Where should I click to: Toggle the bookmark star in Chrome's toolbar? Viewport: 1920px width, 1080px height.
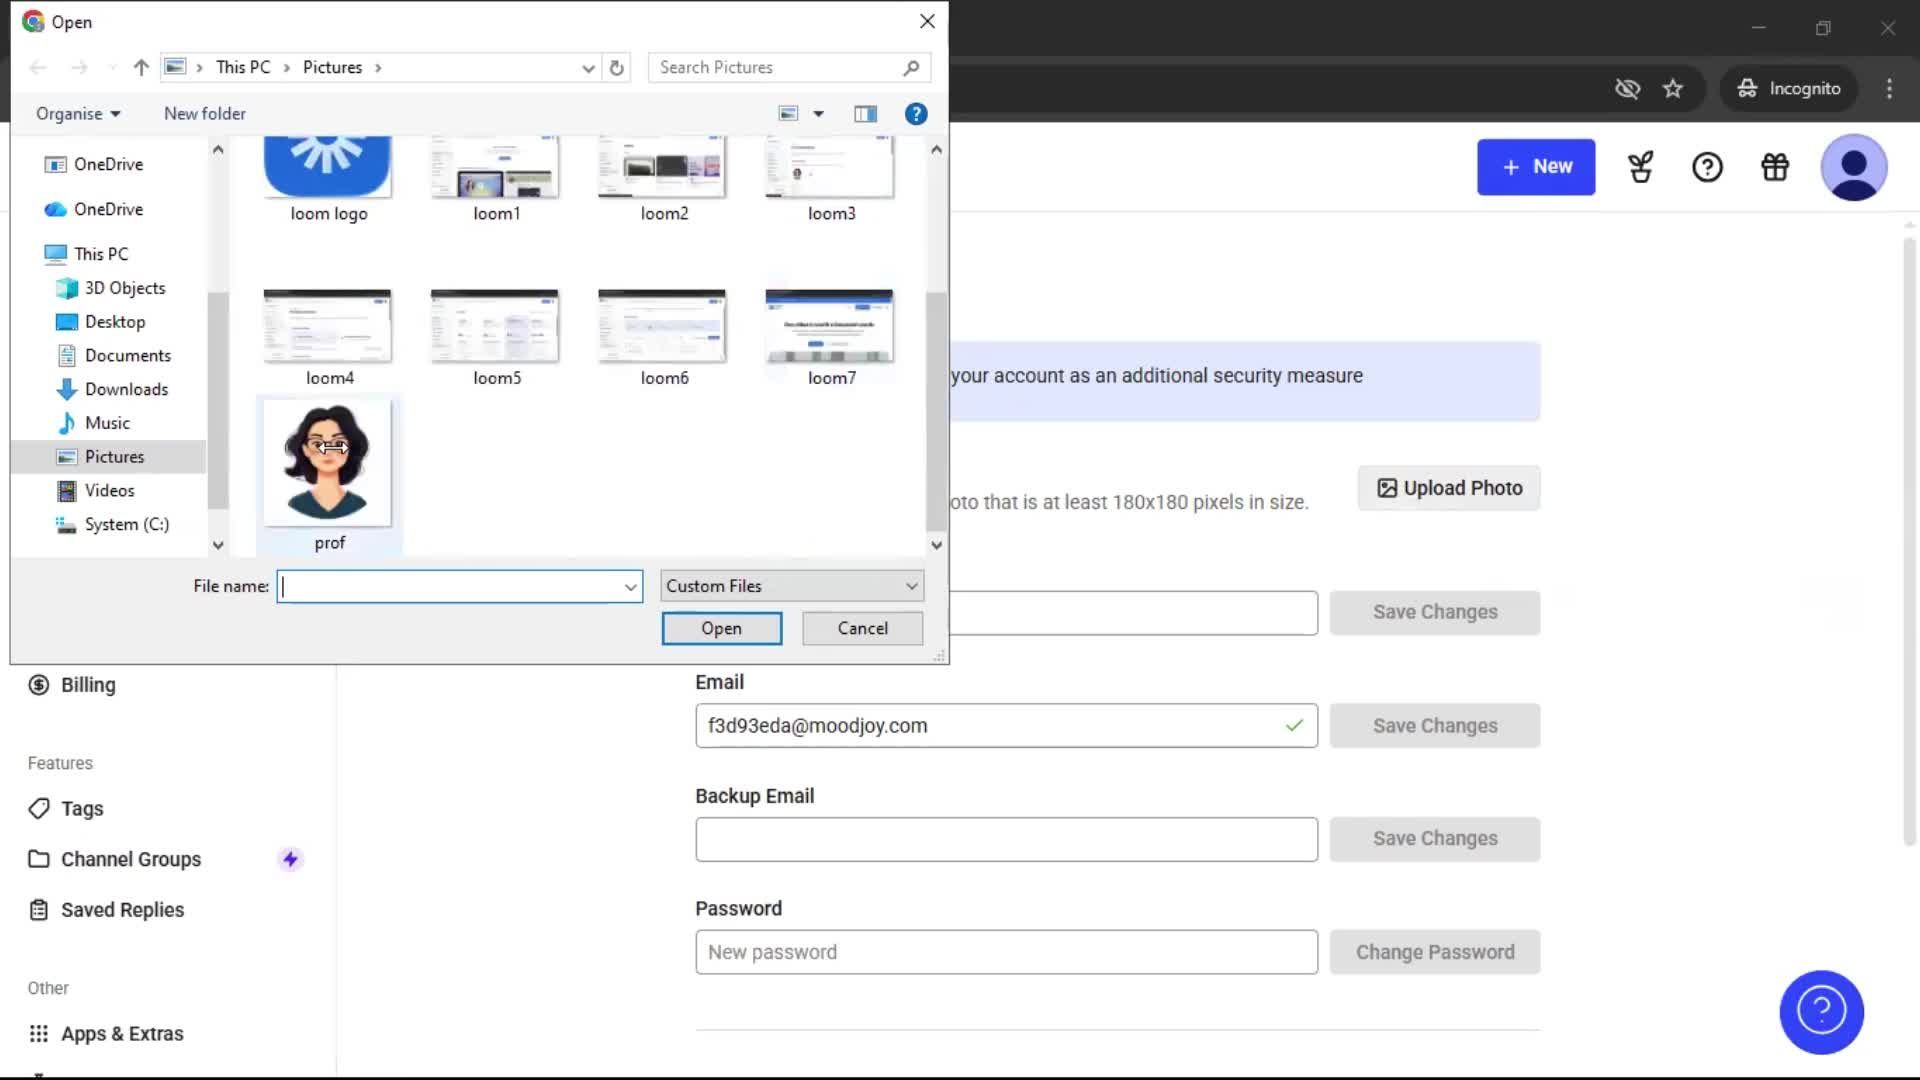click(x=1673, y=88)
